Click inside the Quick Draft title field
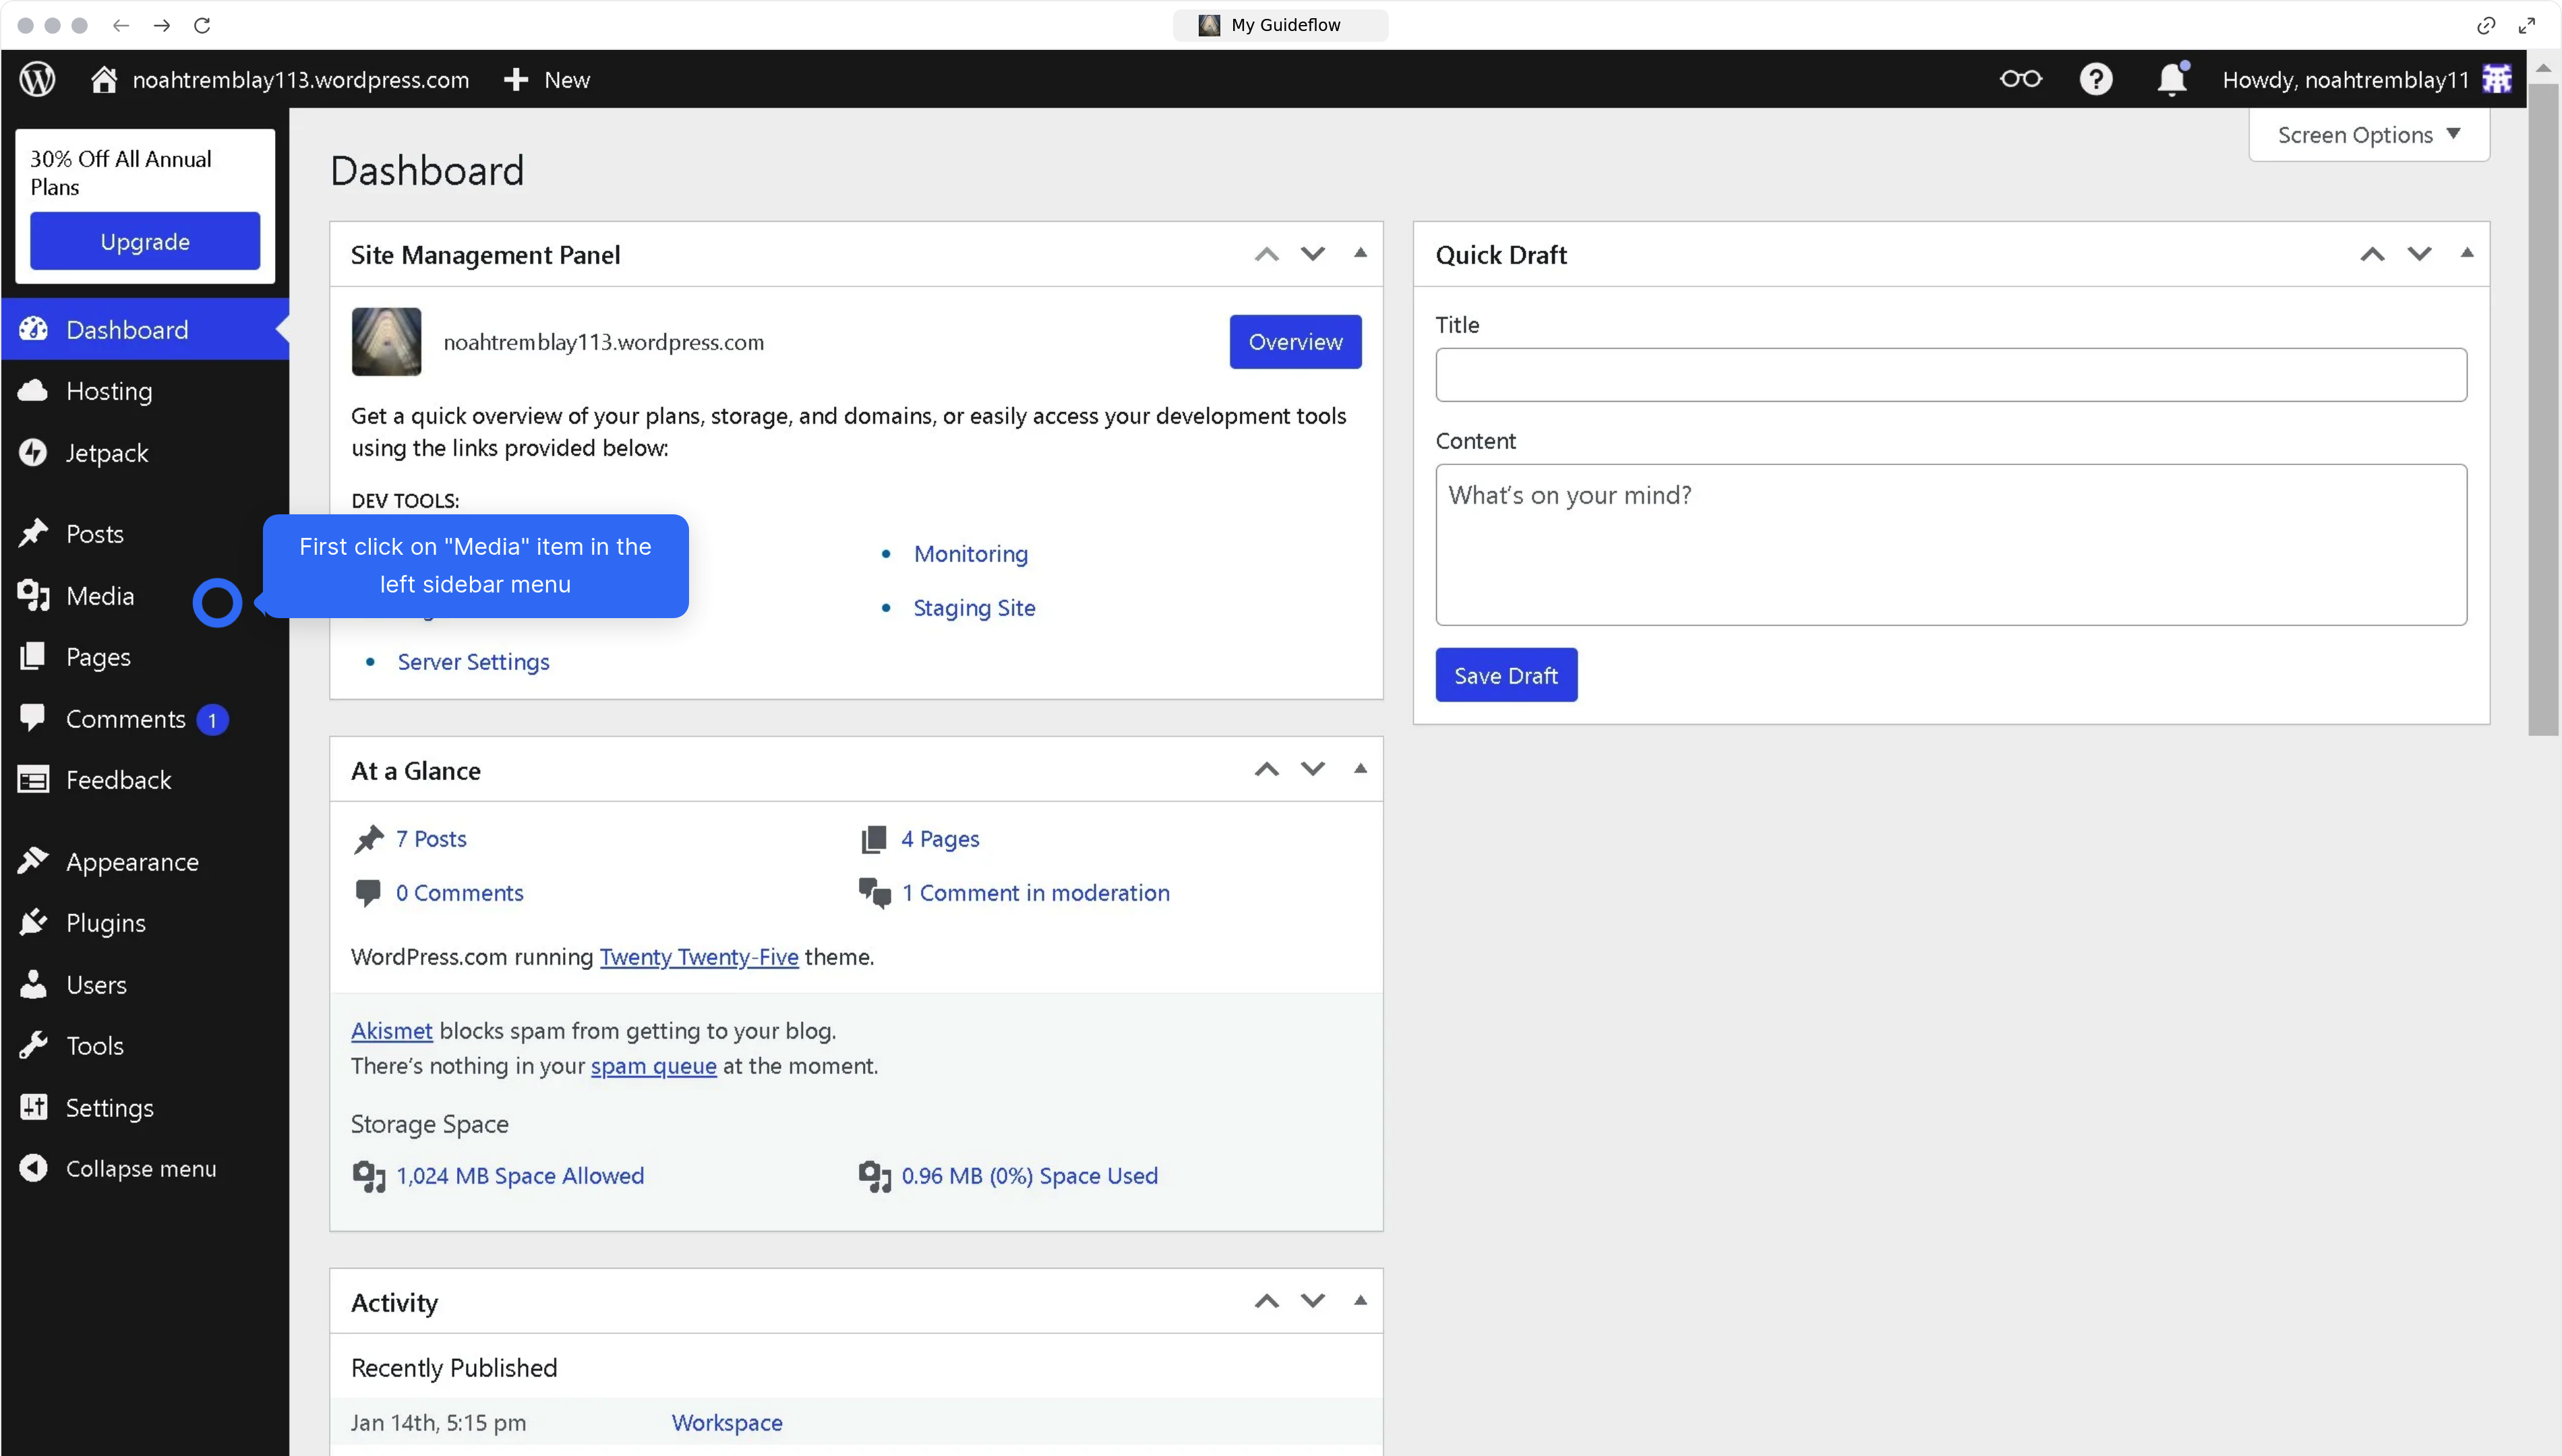This screenshot has width=2562, height=1456. 1948,375
